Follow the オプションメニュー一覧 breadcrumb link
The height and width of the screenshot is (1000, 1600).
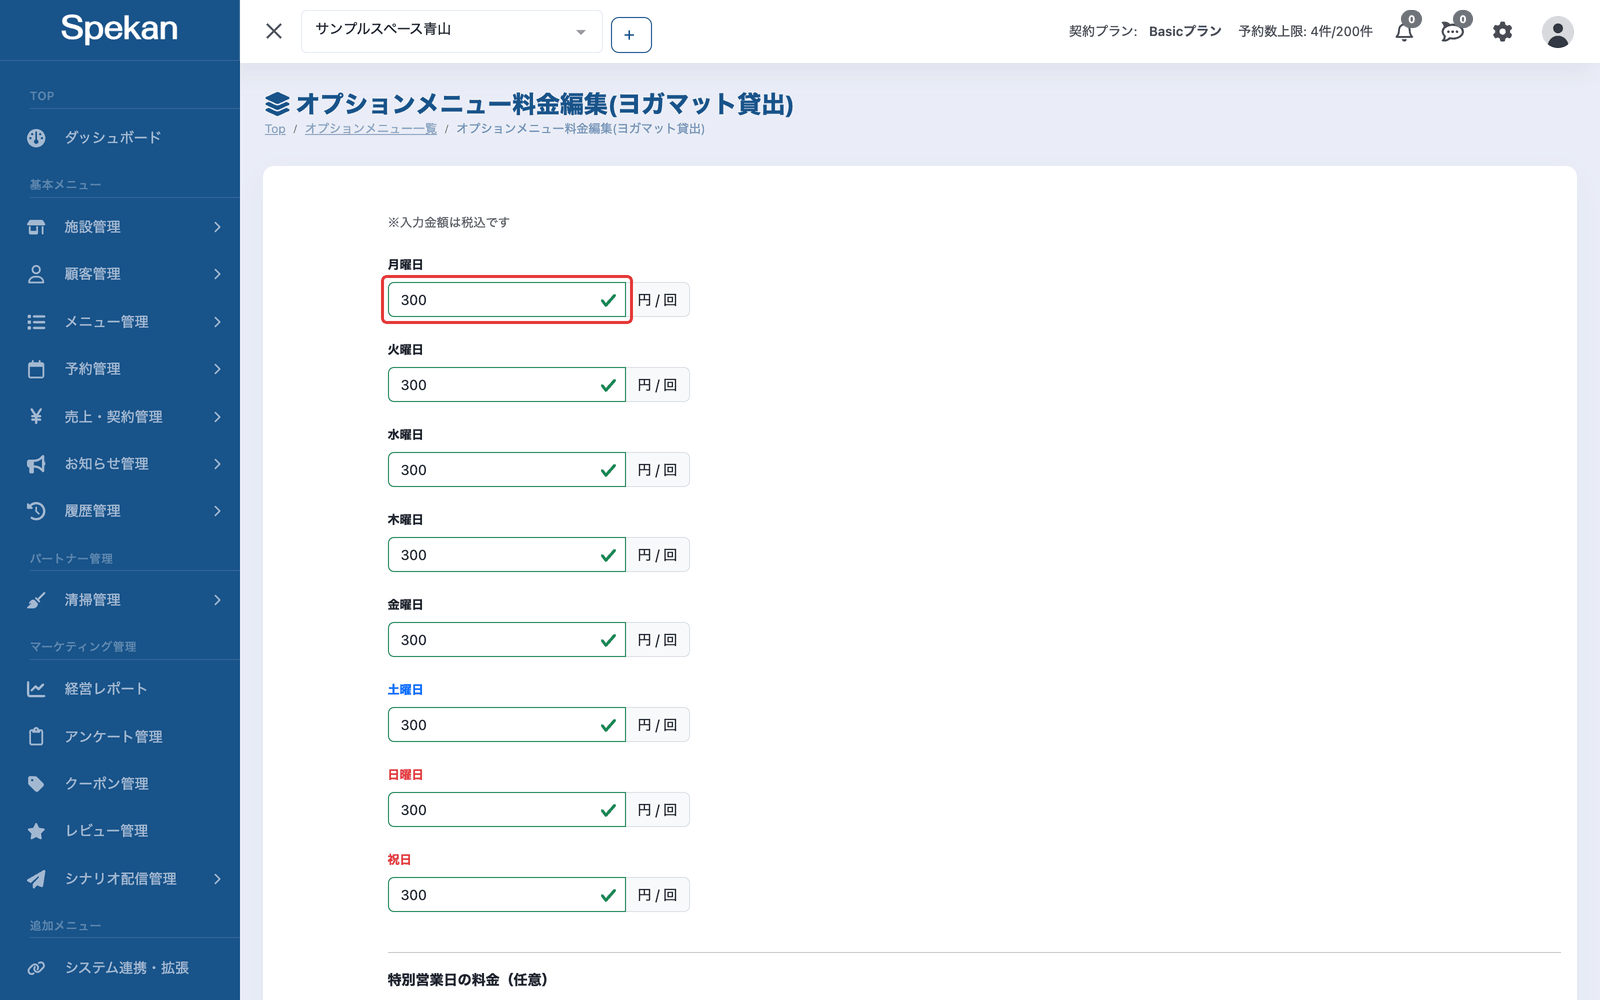[x=371, y=129]
